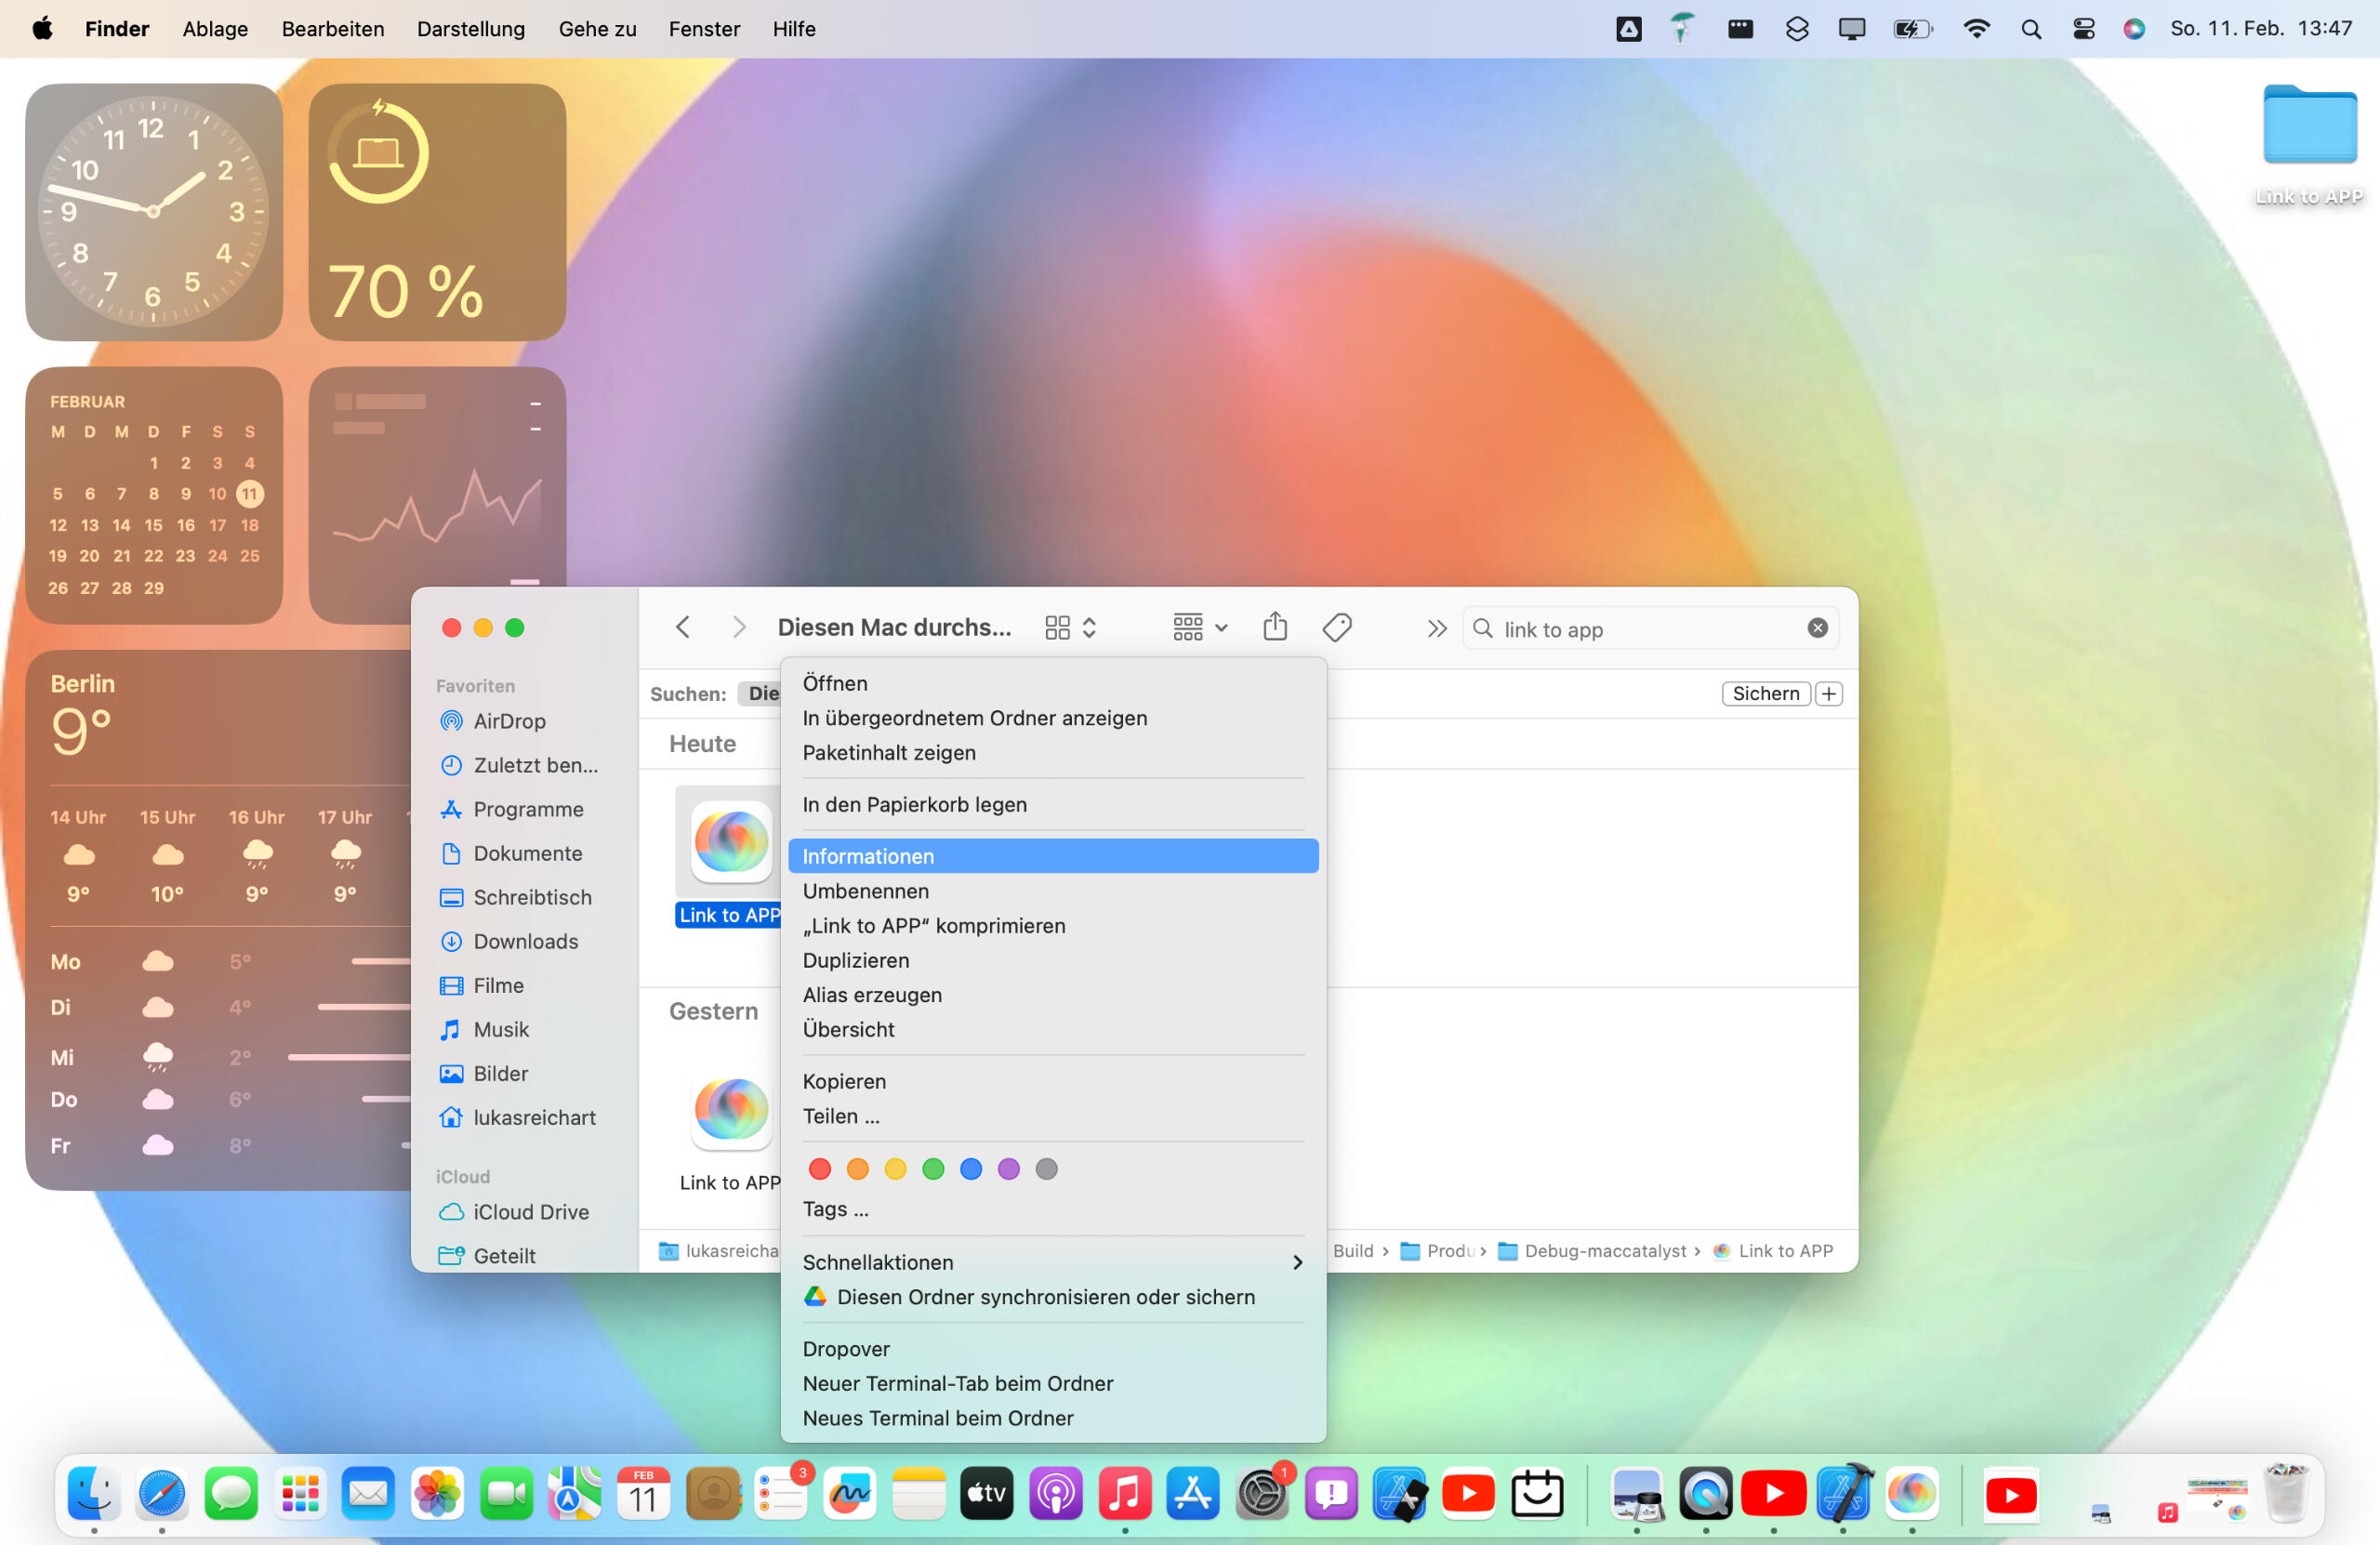Click the Sichern button

click(1765, 694)
